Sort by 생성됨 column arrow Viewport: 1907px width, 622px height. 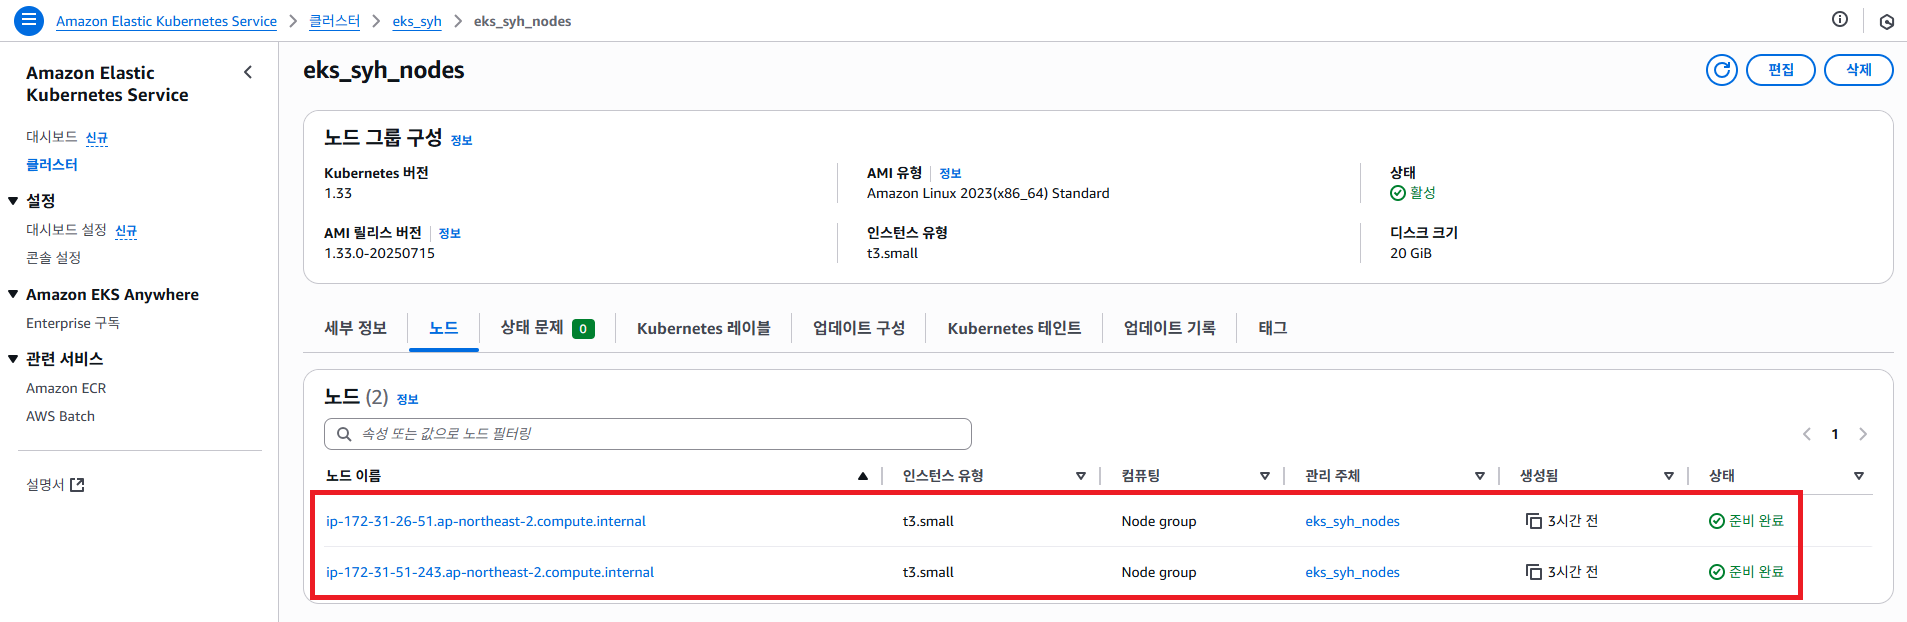1669,476
